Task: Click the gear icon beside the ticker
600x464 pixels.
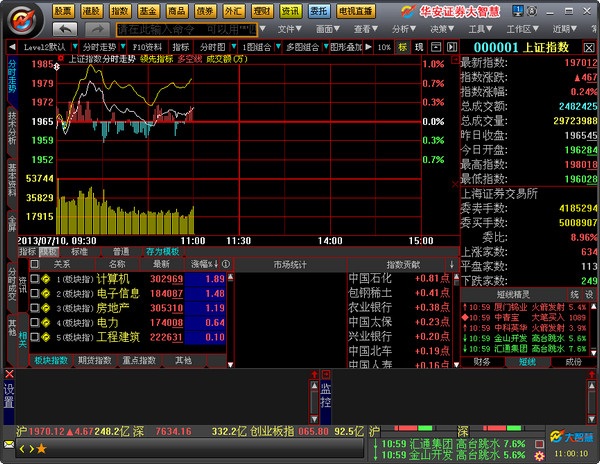Action: coord(540,456)
